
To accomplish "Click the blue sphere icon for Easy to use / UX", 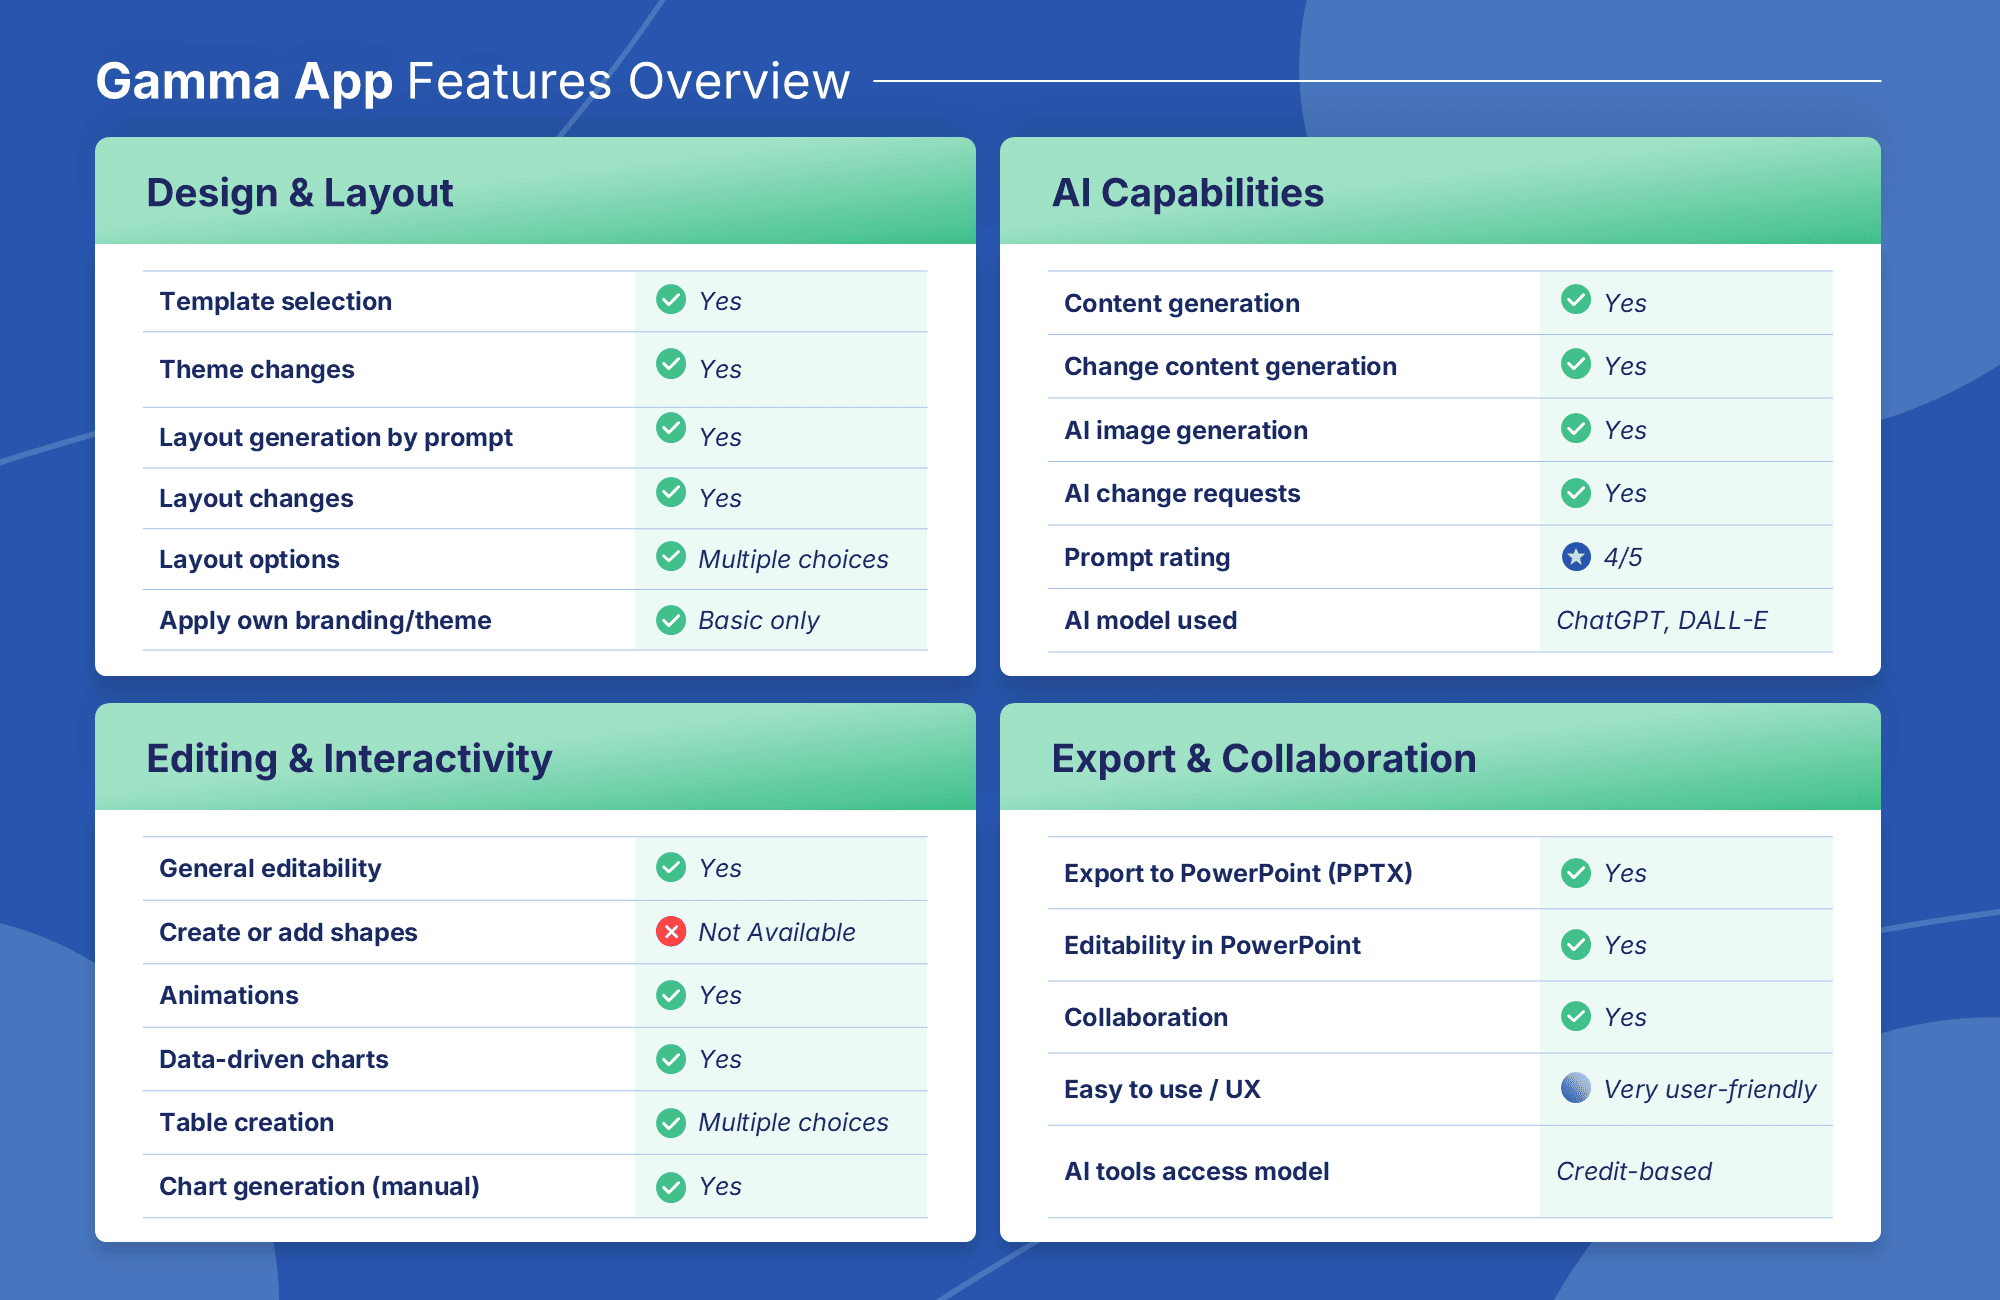I will tap(1576, 1087).
